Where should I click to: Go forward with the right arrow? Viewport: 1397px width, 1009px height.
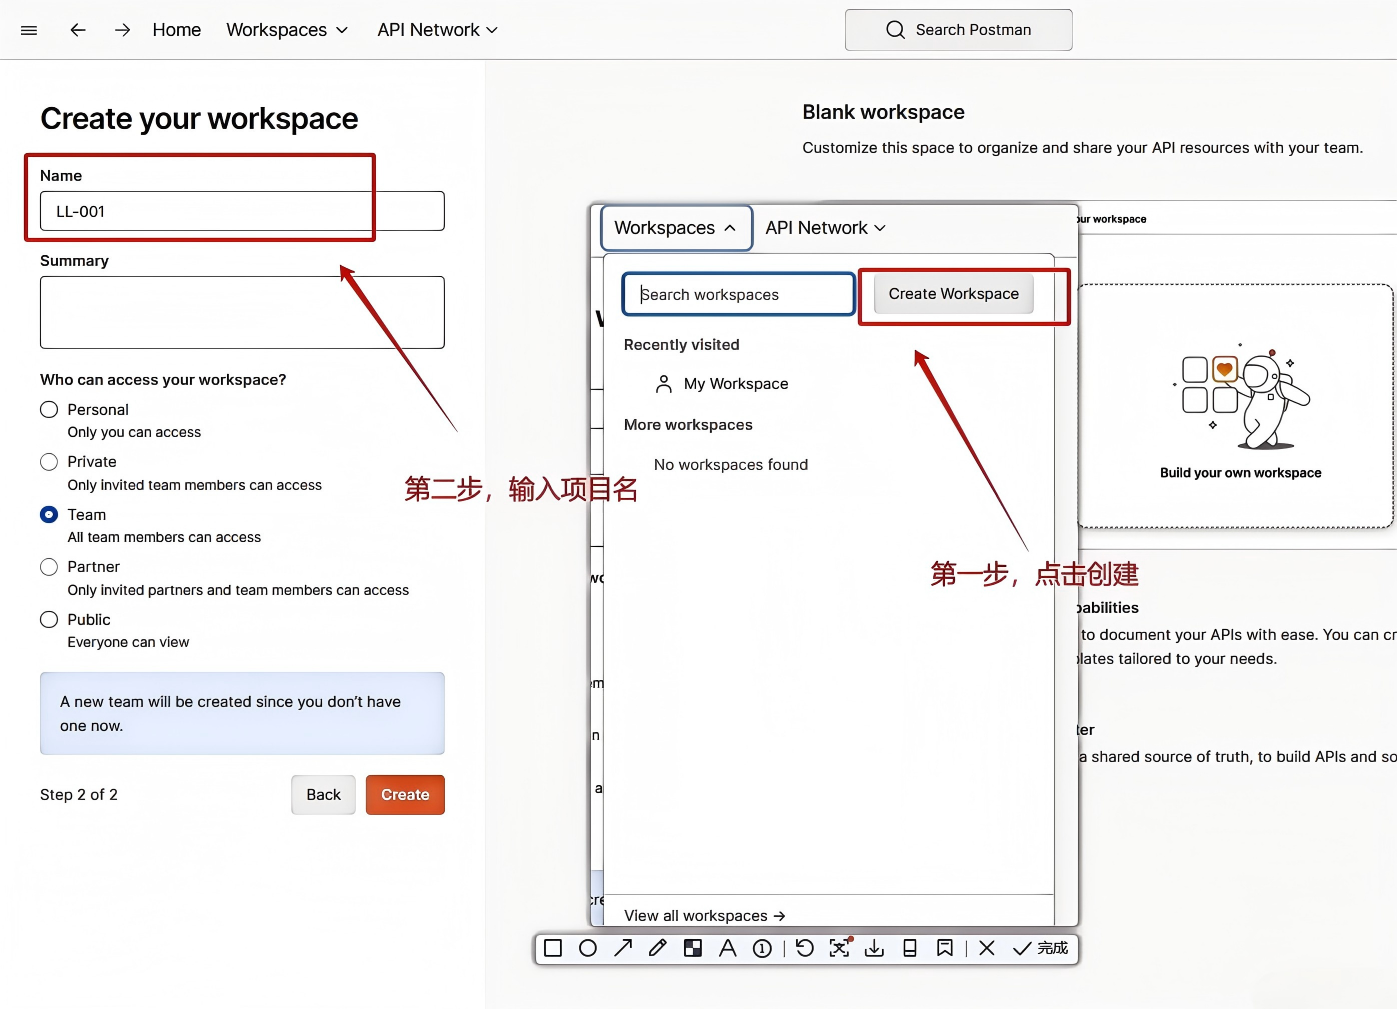click(x=122, y=30)
